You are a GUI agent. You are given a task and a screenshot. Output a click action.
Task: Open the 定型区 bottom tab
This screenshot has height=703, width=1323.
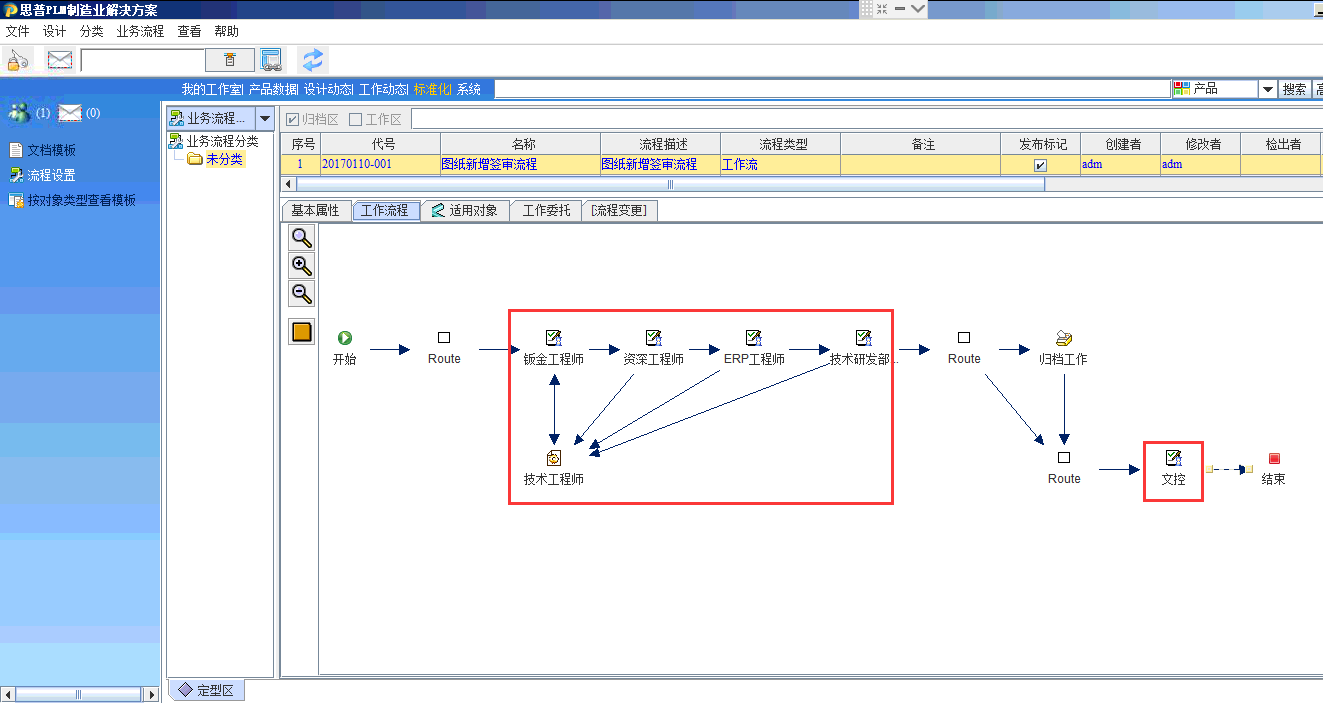pyautogui.click(x=206, y=690)
